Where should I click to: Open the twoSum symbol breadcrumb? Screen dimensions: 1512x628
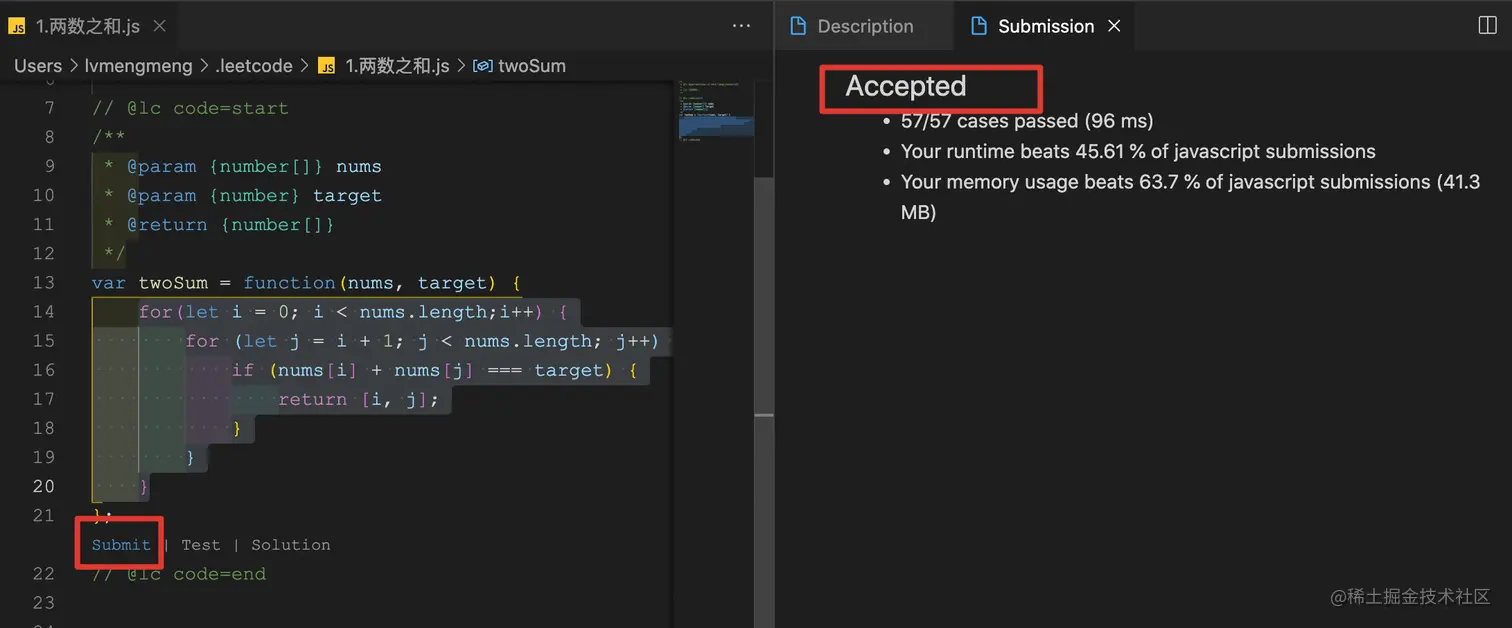532,66
